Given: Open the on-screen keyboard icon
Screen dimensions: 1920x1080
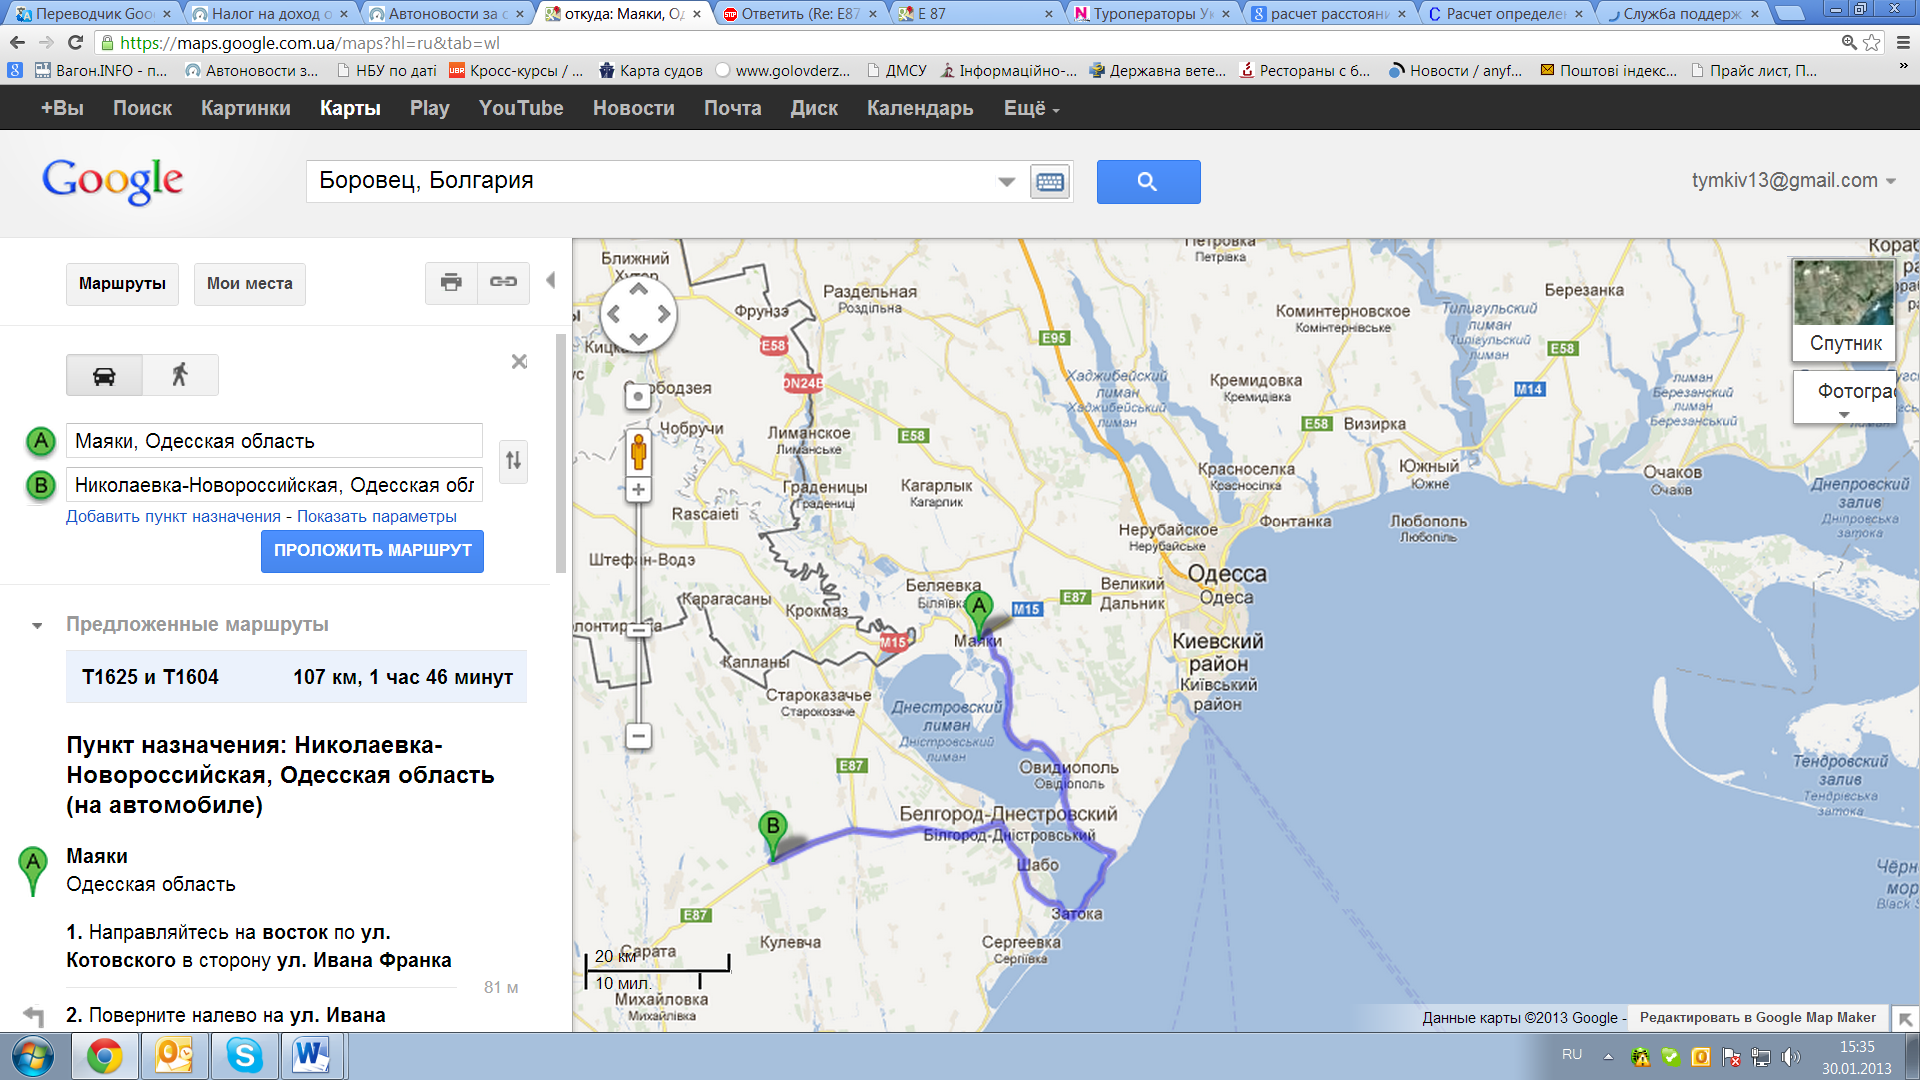Looking at the screenshot, I should click(x=1049, y=182).
